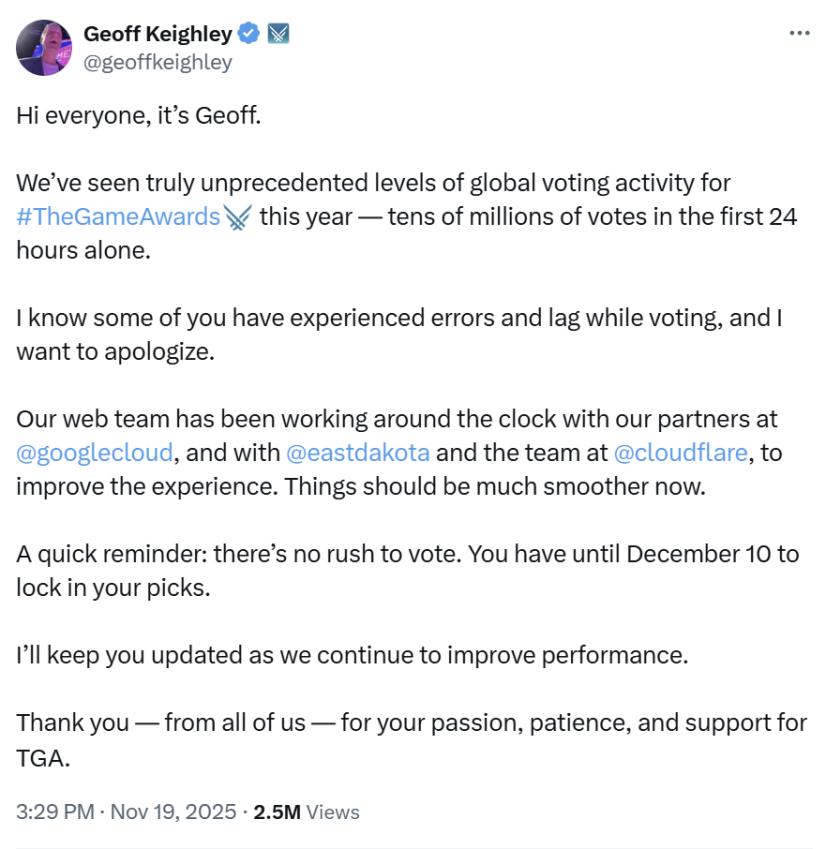Visit the @googlecloud mention
This screenshot has height=849, width=826.
point(96,453)
